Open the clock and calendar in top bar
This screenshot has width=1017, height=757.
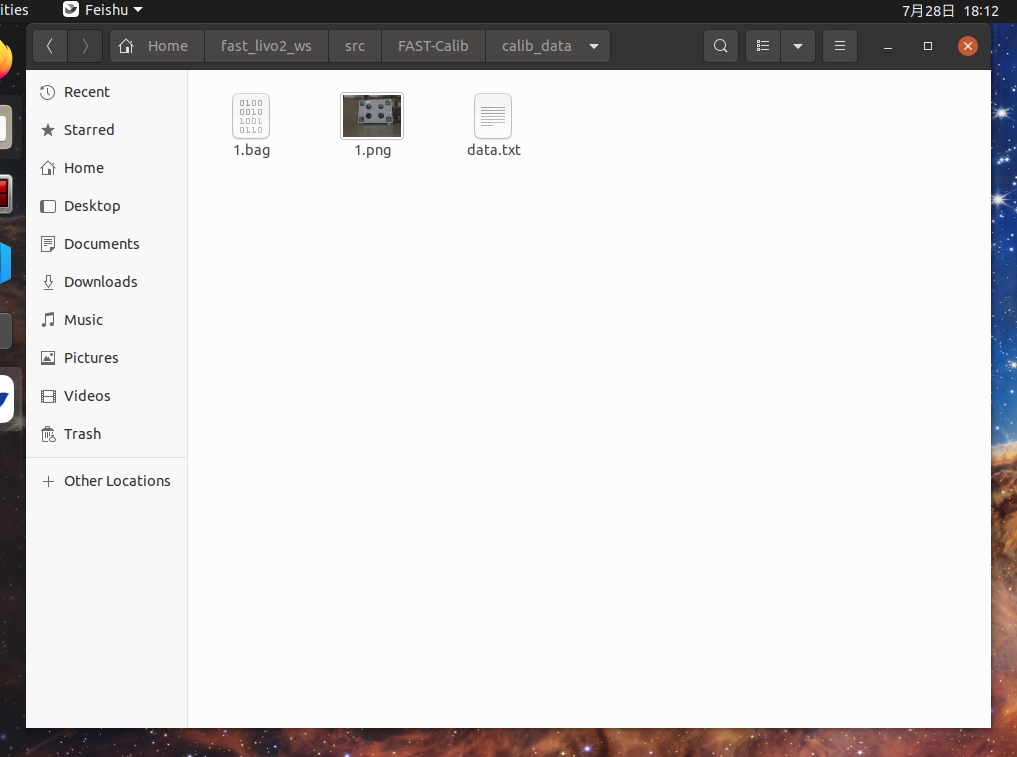(x=950, y=11)
